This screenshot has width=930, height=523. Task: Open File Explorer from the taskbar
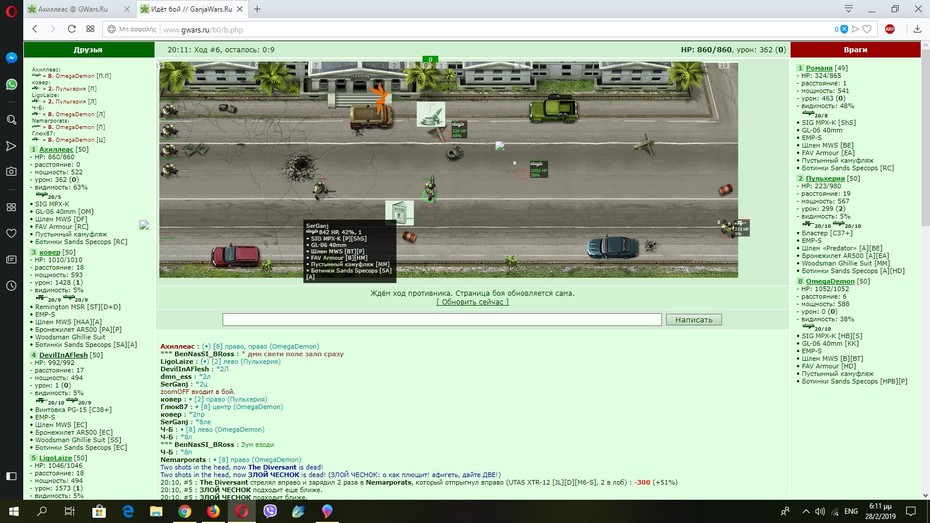(156, 511)
